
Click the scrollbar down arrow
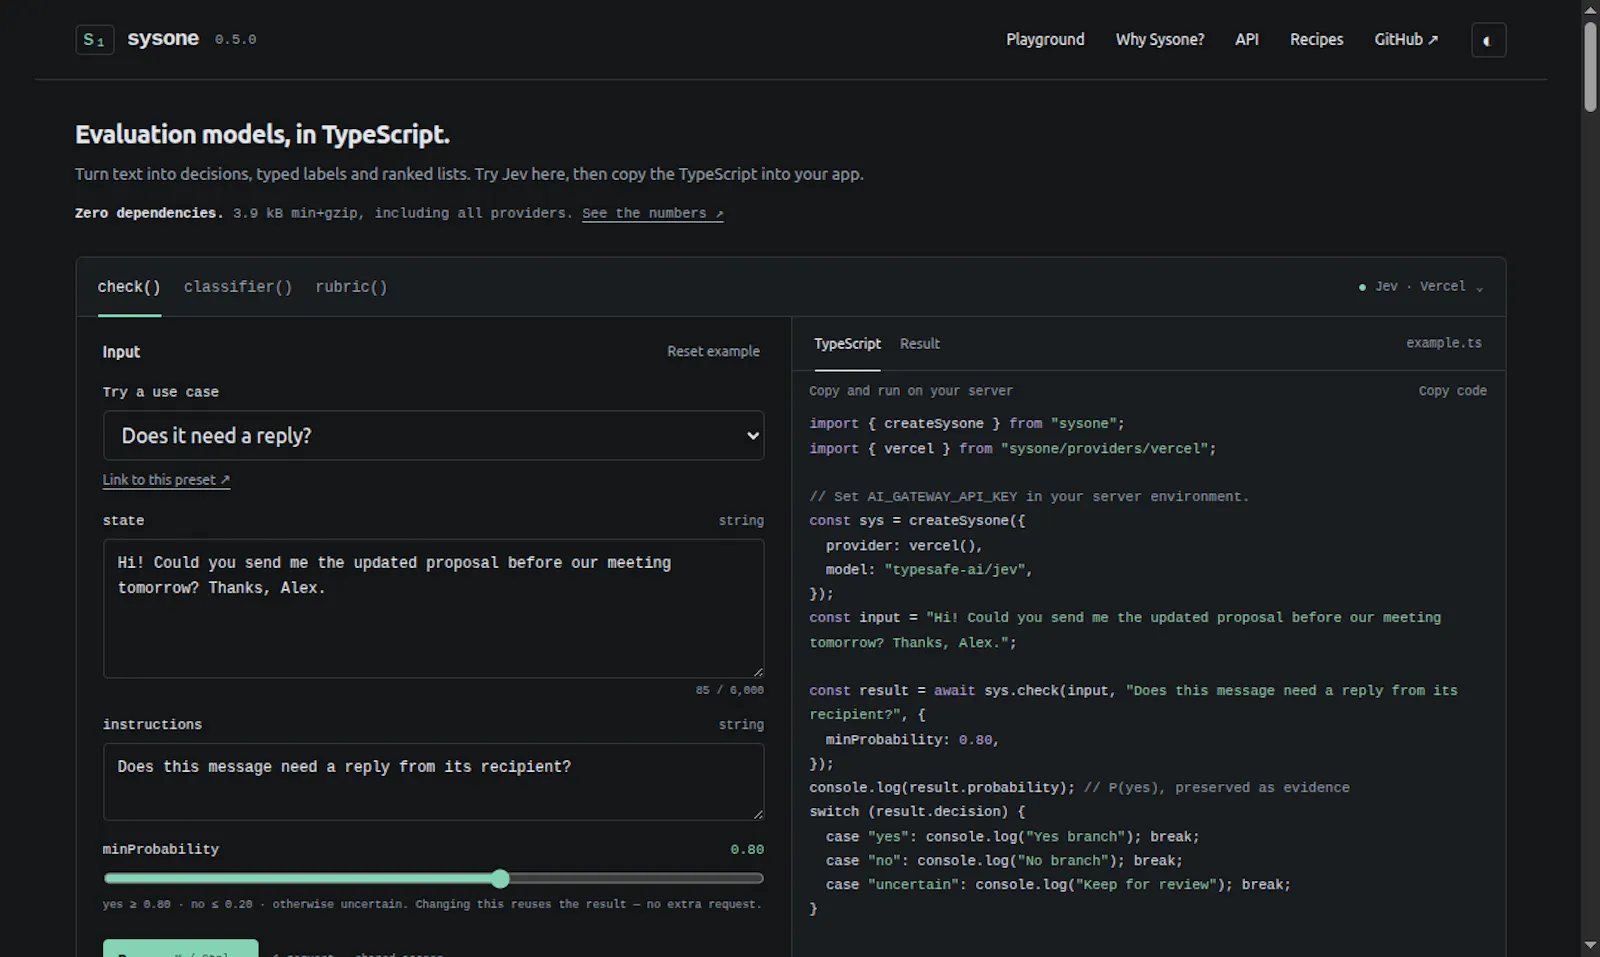[x=1590, y=946]
